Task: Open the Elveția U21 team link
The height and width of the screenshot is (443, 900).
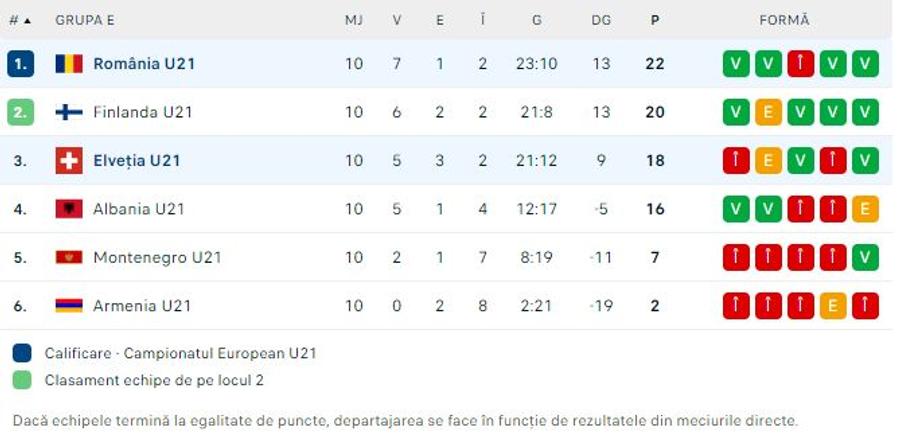Action: (x=137, y=161)
